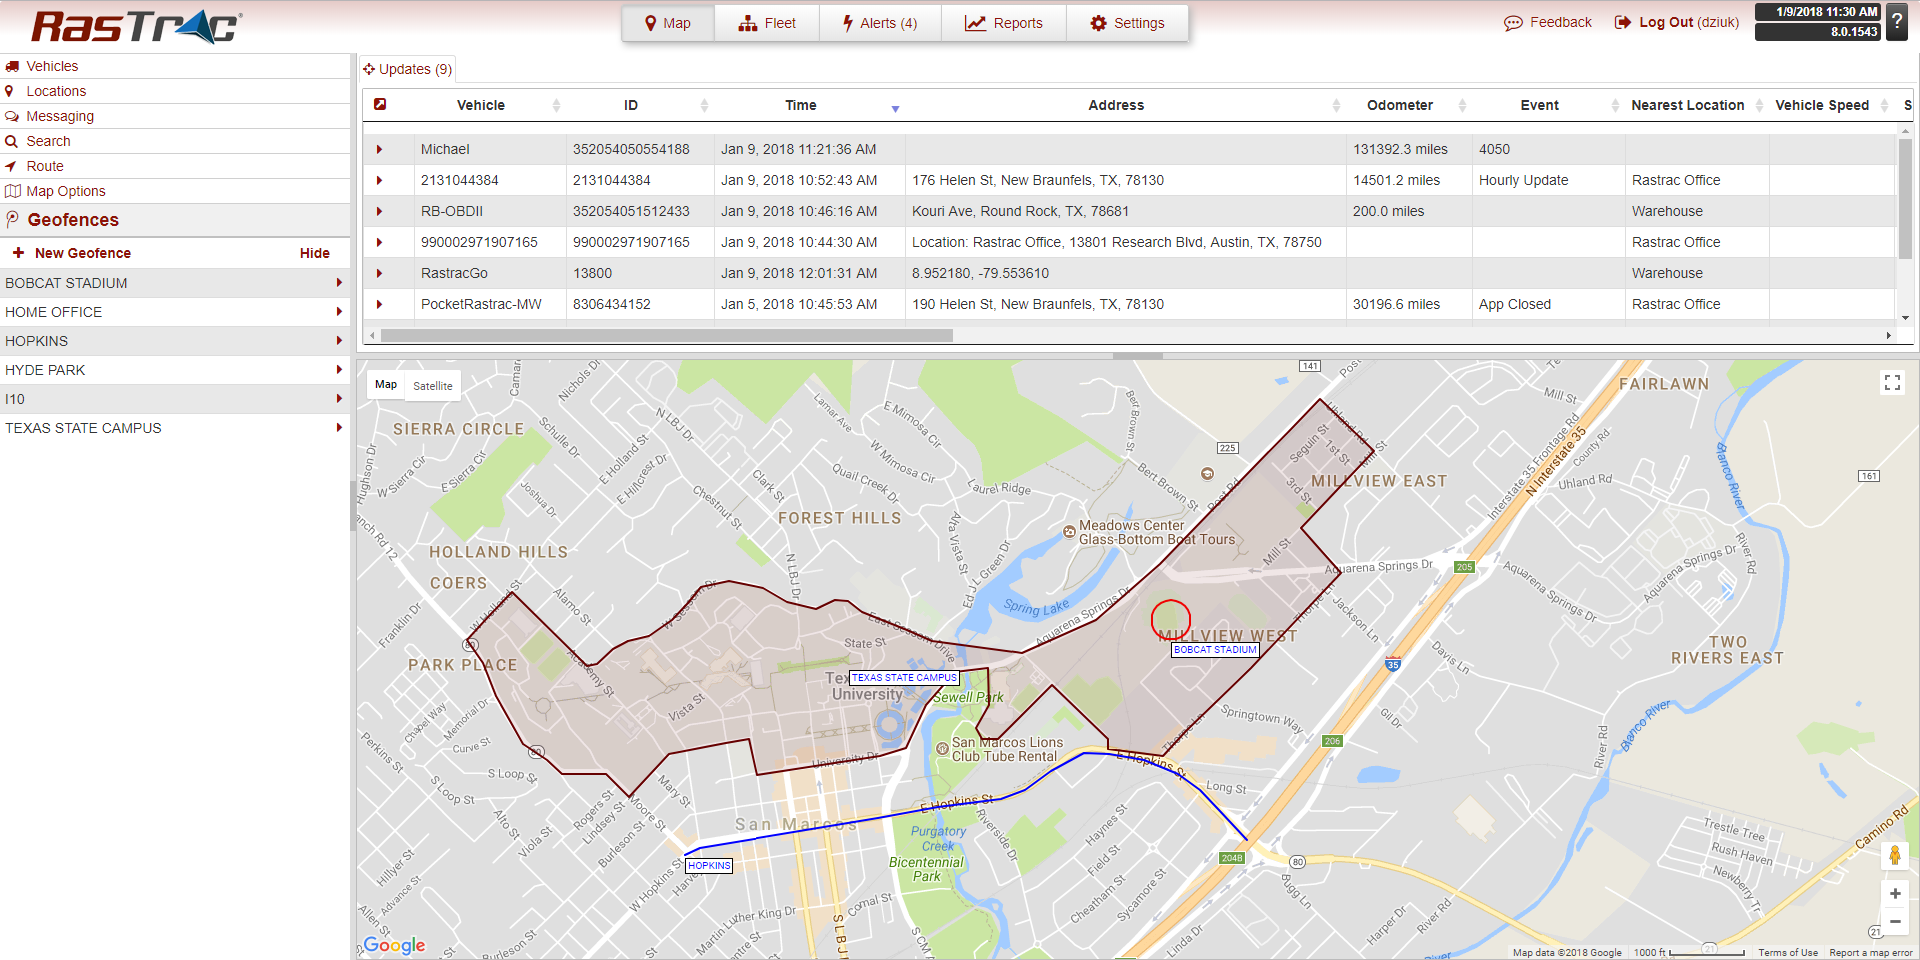Screen dimensions: 1920x960
Task: Open the help question mark icon
Action: coord(1896,21)
